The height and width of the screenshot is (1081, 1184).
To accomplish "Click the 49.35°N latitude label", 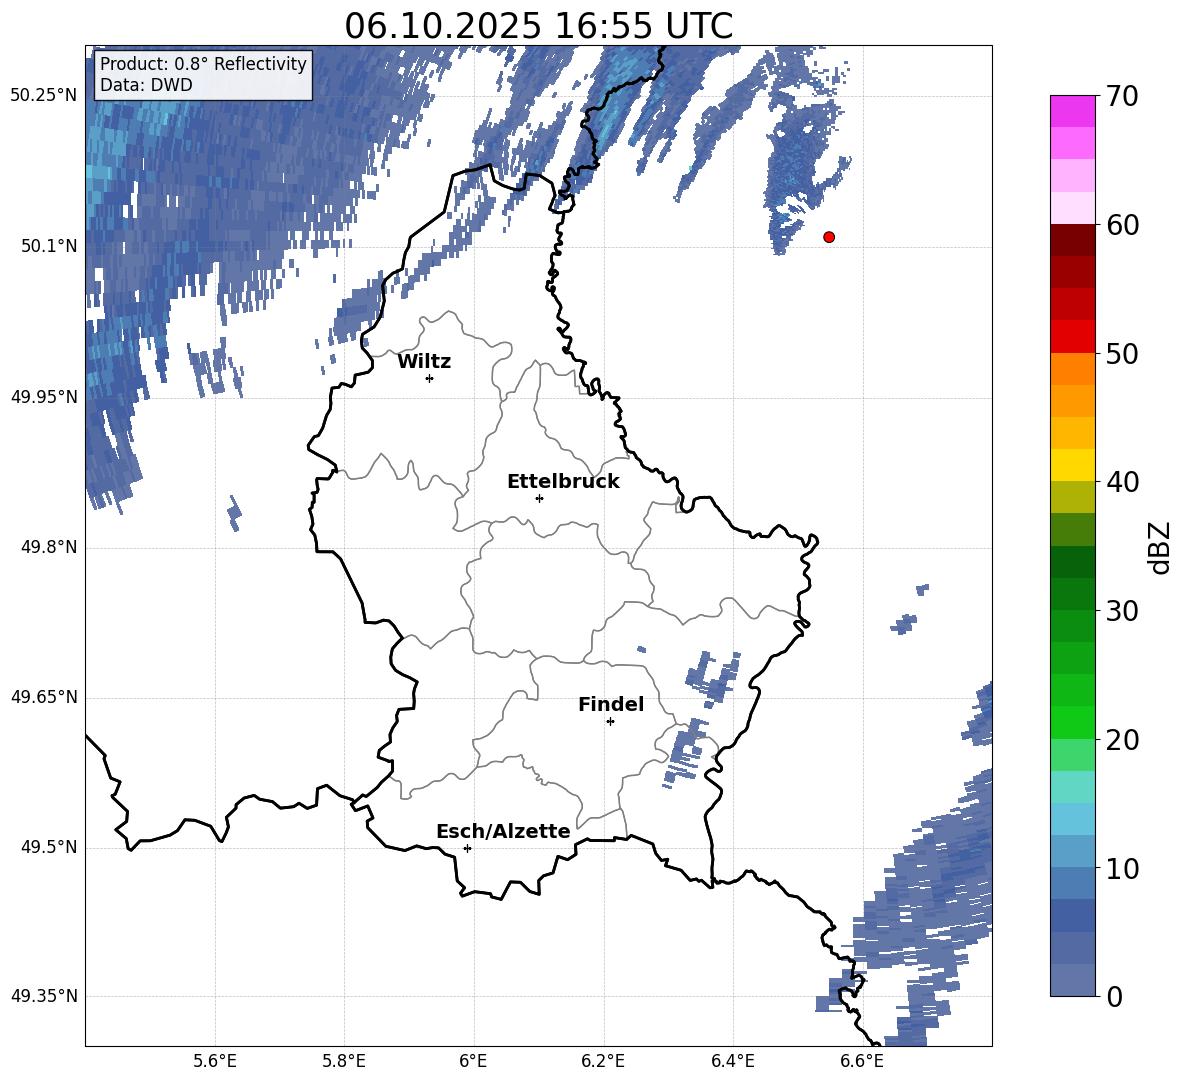I will [x=43, y=996].
